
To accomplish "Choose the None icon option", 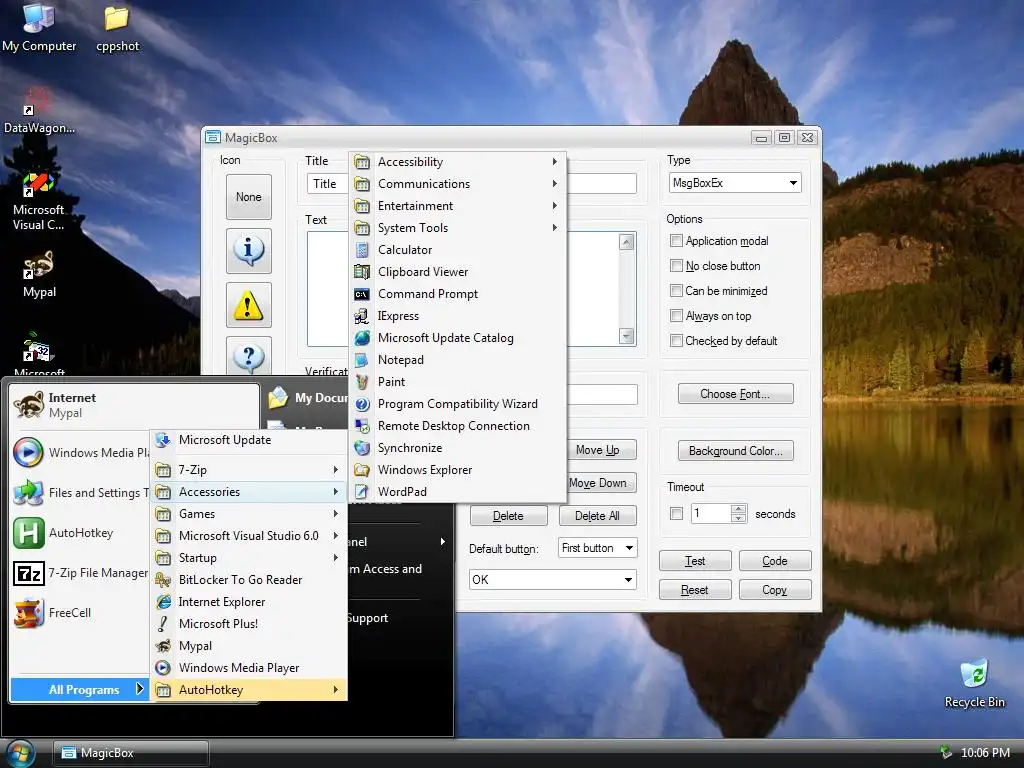I will click(x=249, y=197).
